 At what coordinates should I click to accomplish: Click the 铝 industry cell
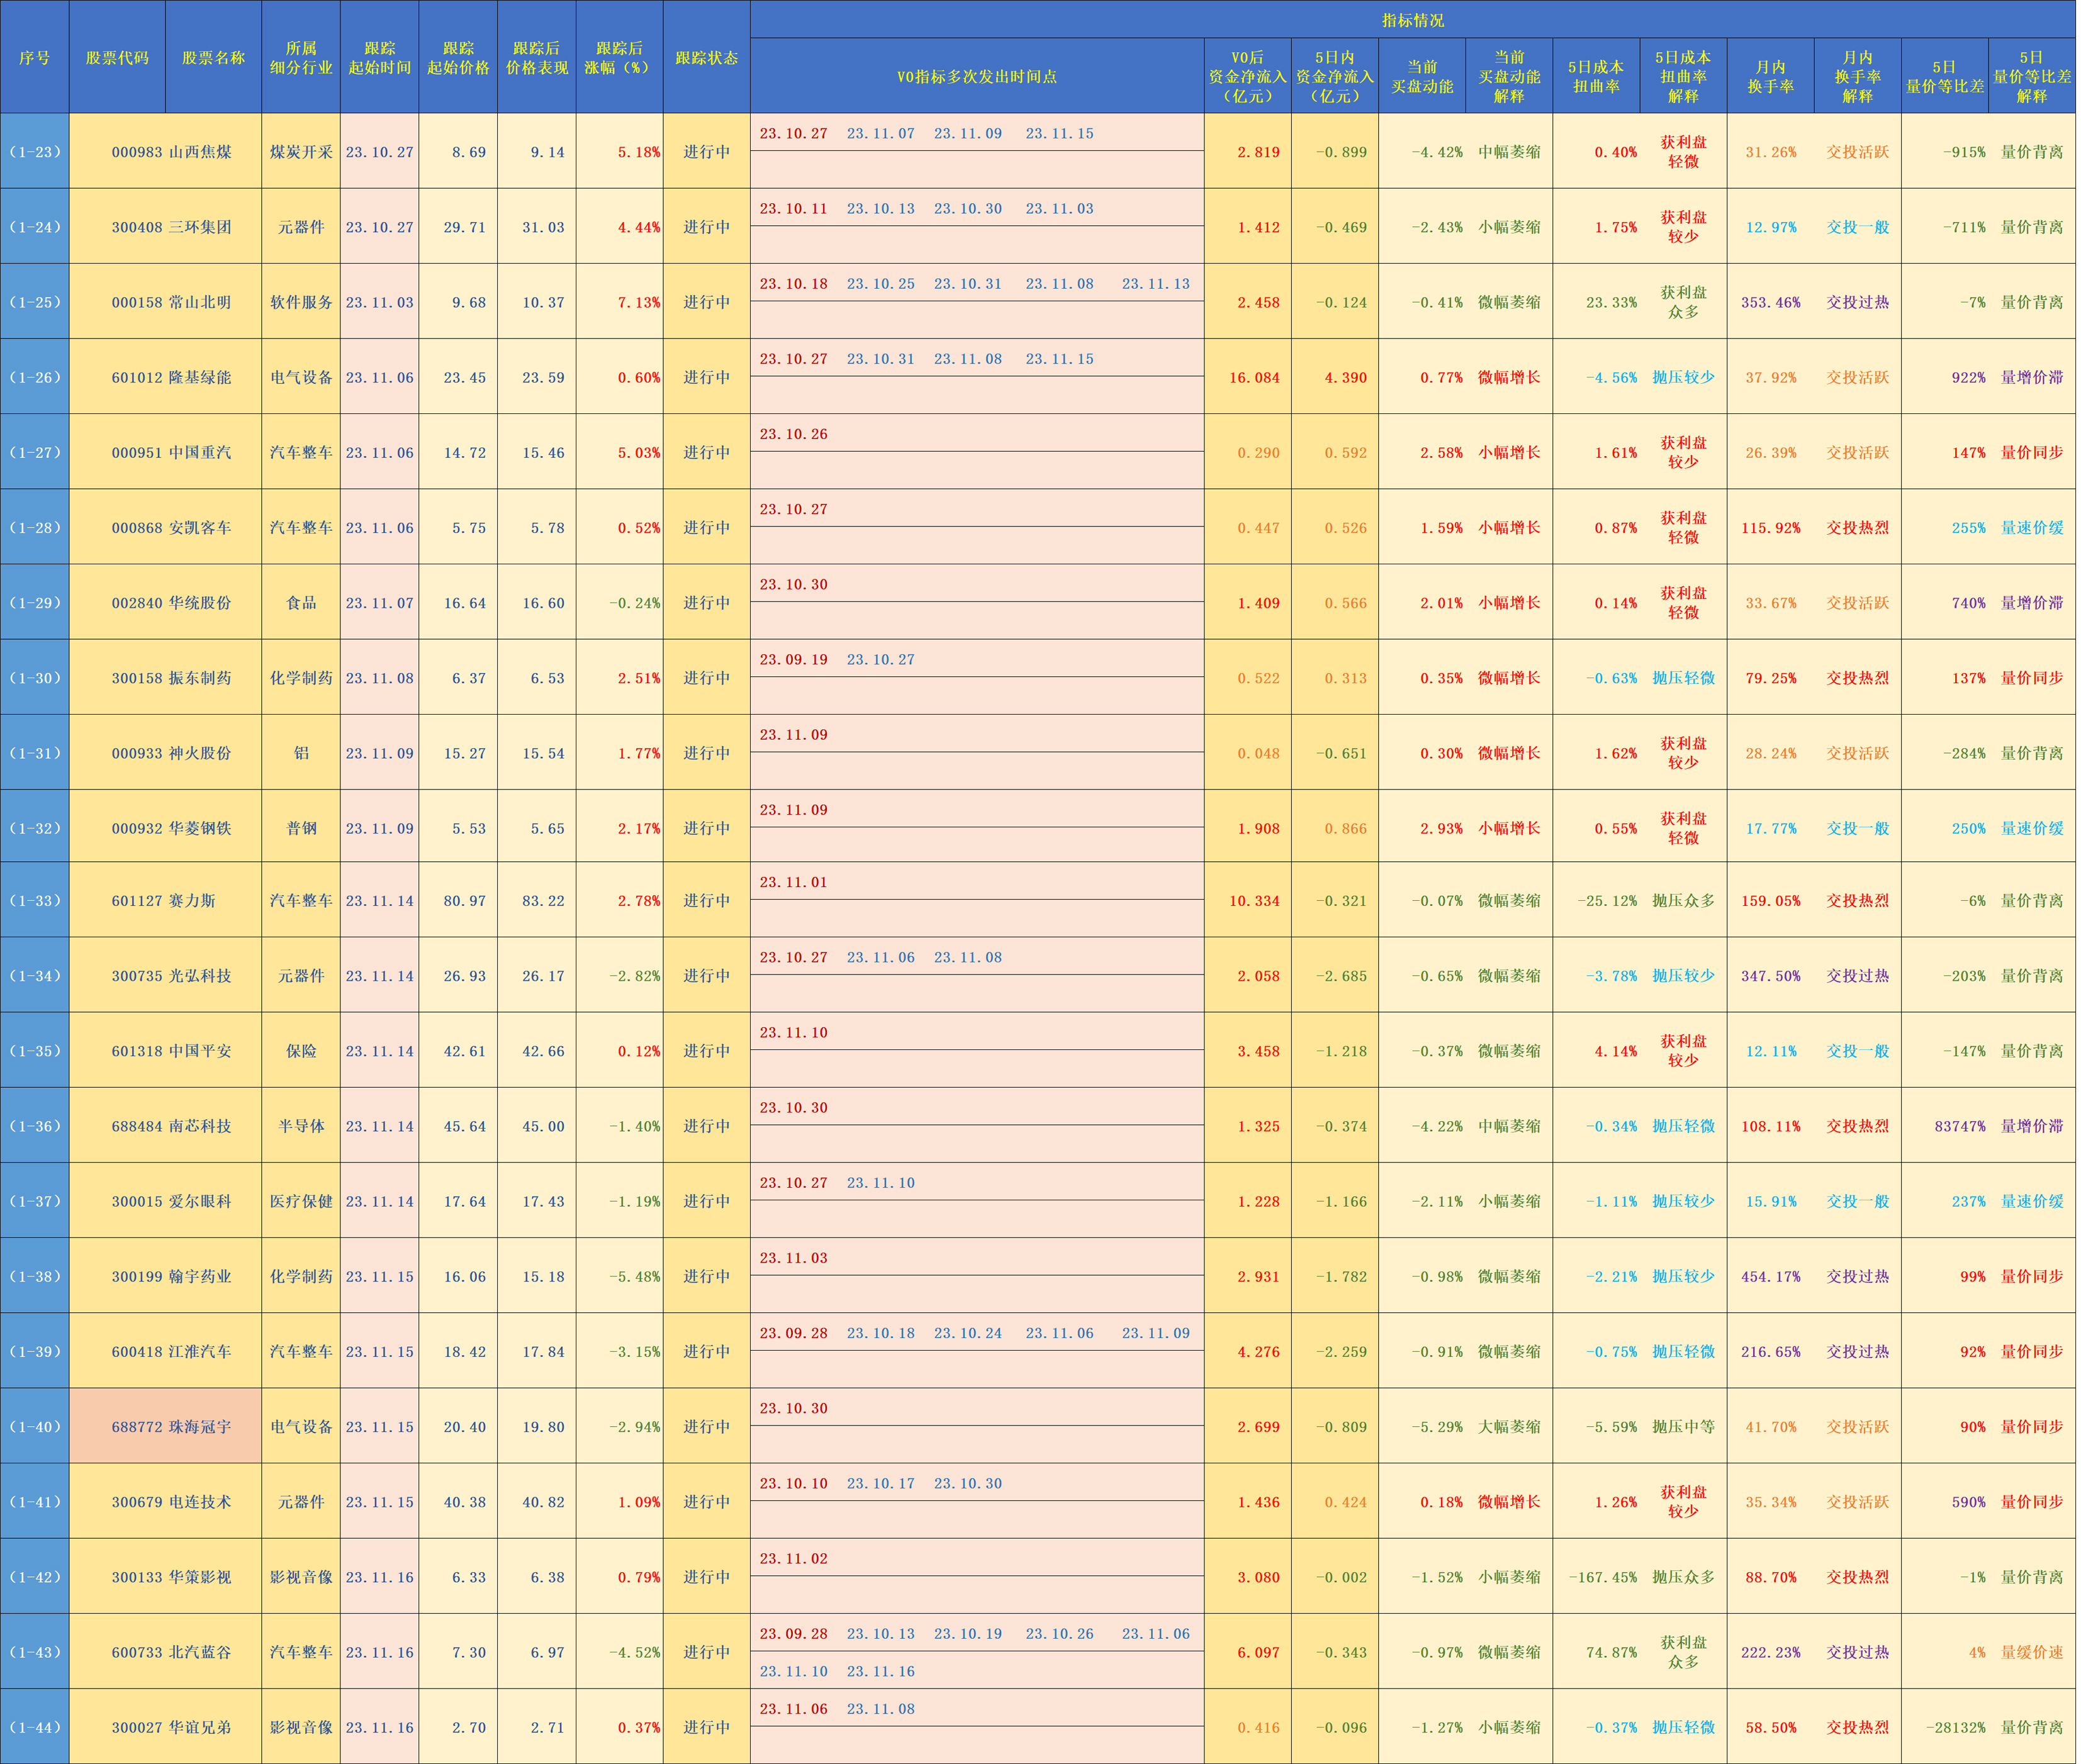coord(301,752)
